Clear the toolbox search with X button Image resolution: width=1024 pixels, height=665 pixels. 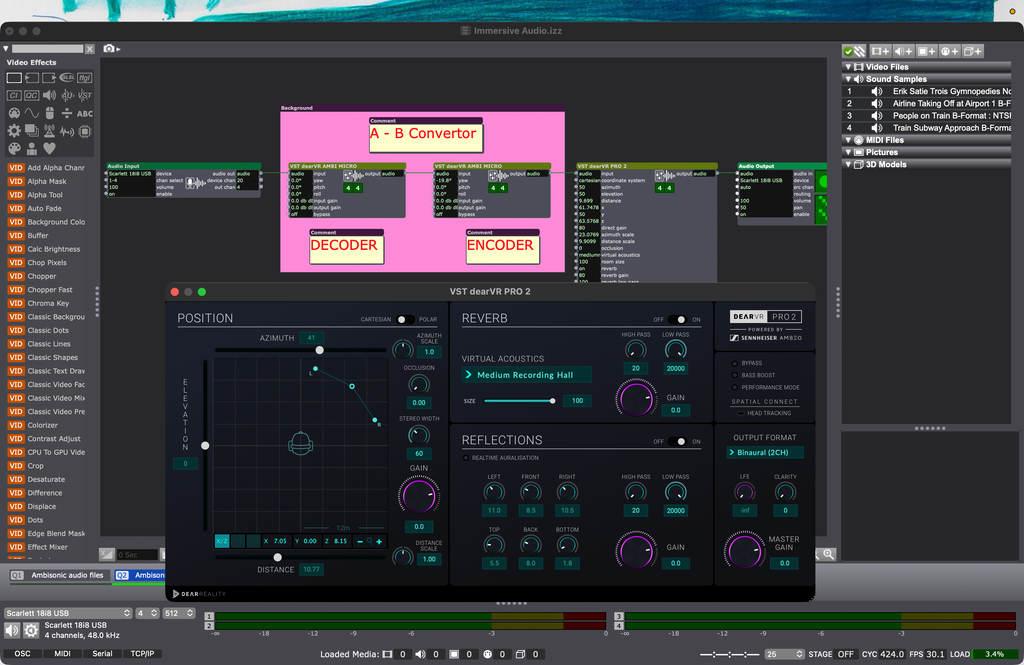tap(90, 49)
